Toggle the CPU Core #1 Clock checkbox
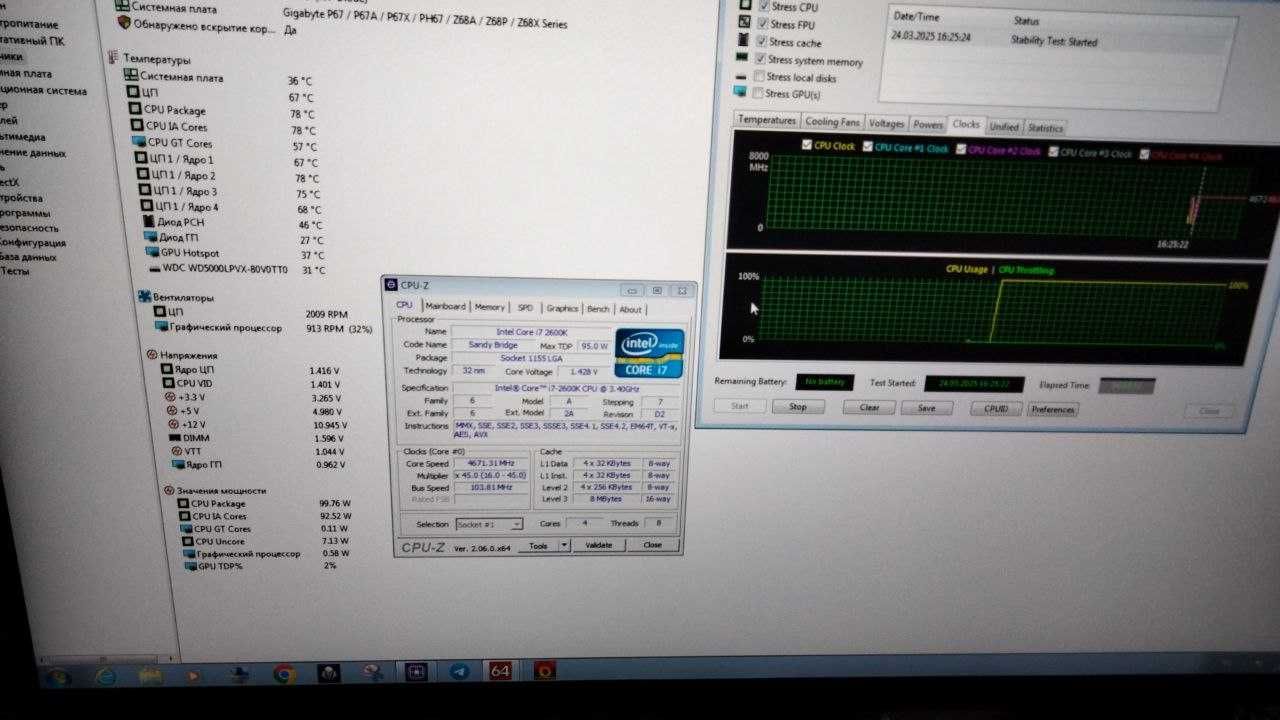 [868, 147]
